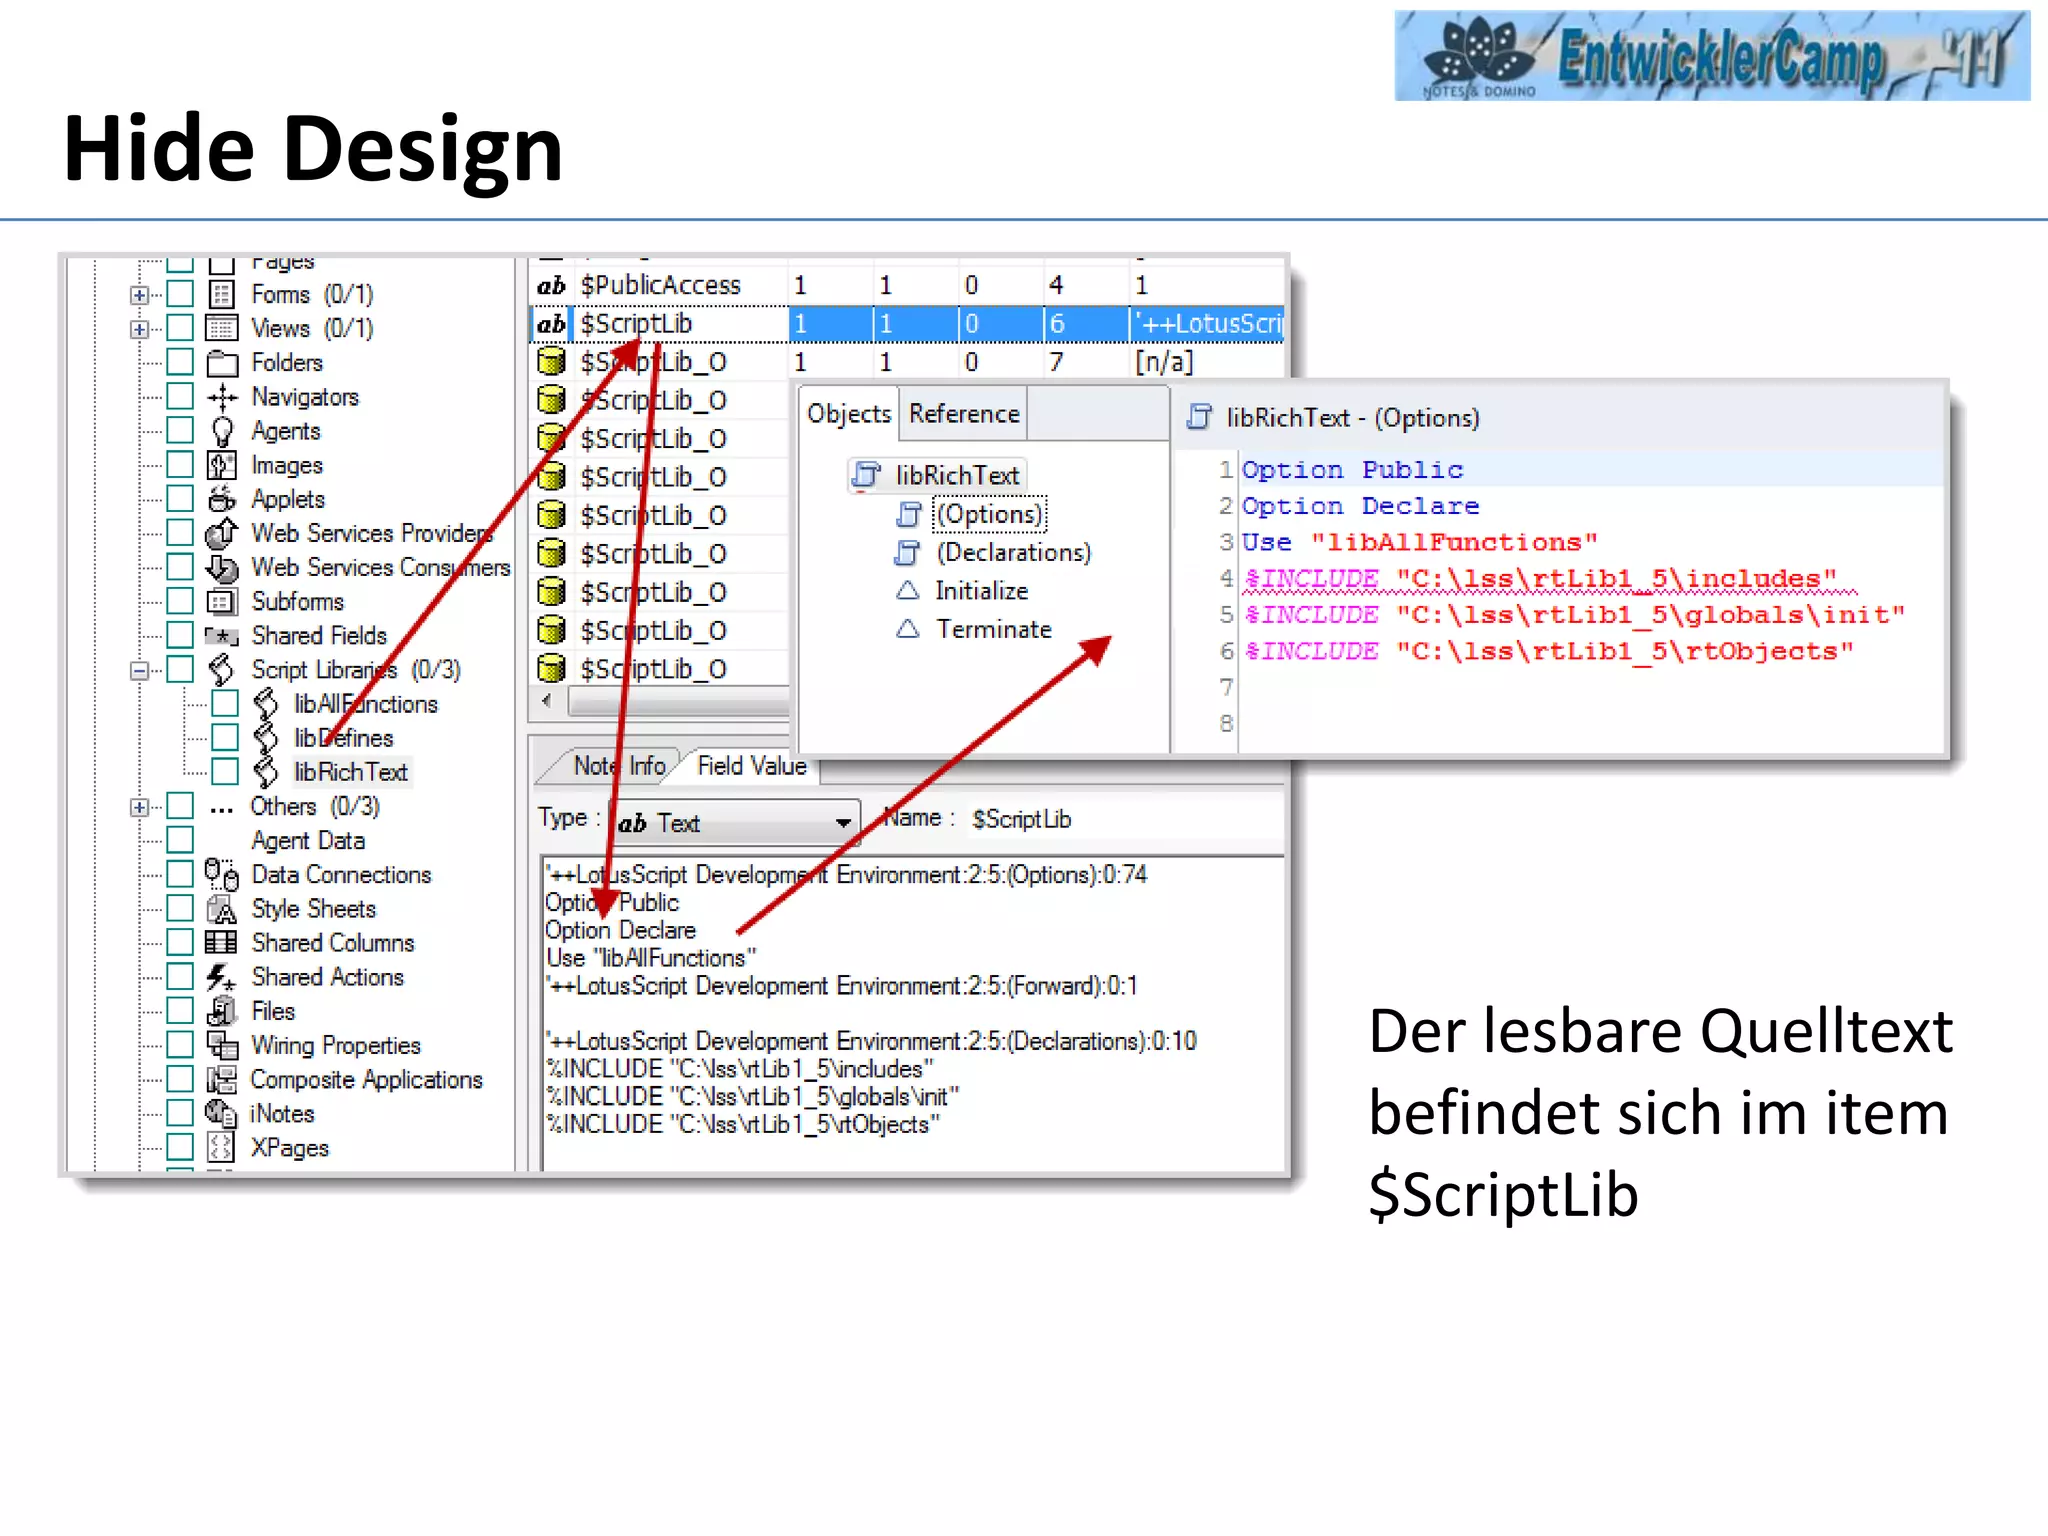This screenshot has height=1536, width=2048.
Task: Tick the libRichText checkbox
Action: pyautogui.click(x=225, y=772)
